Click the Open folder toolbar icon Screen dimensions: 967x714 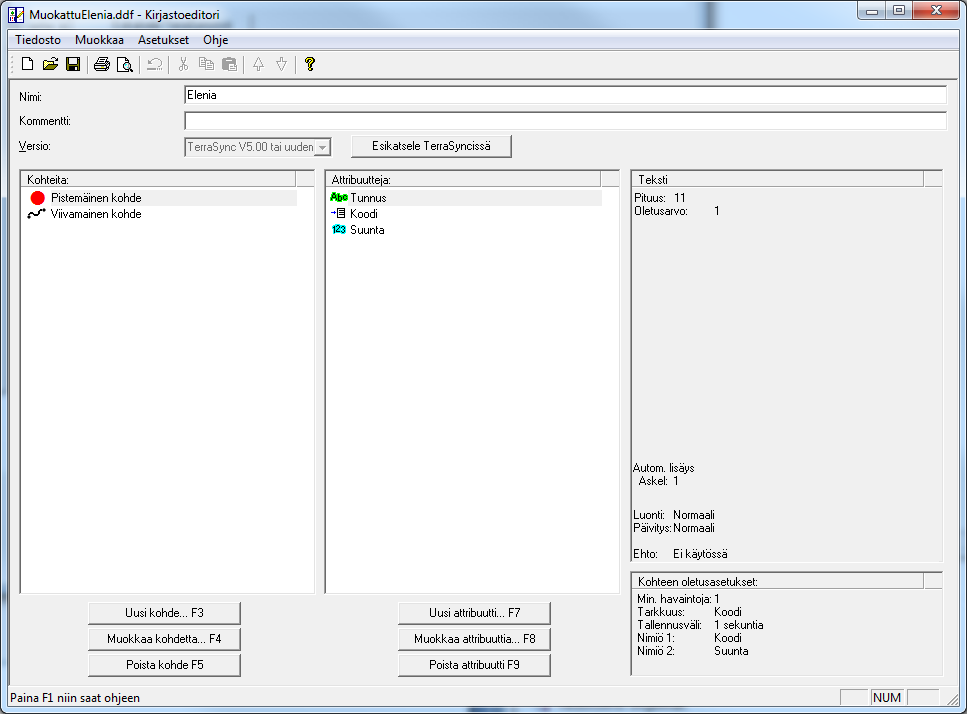(x=50, y=64)
